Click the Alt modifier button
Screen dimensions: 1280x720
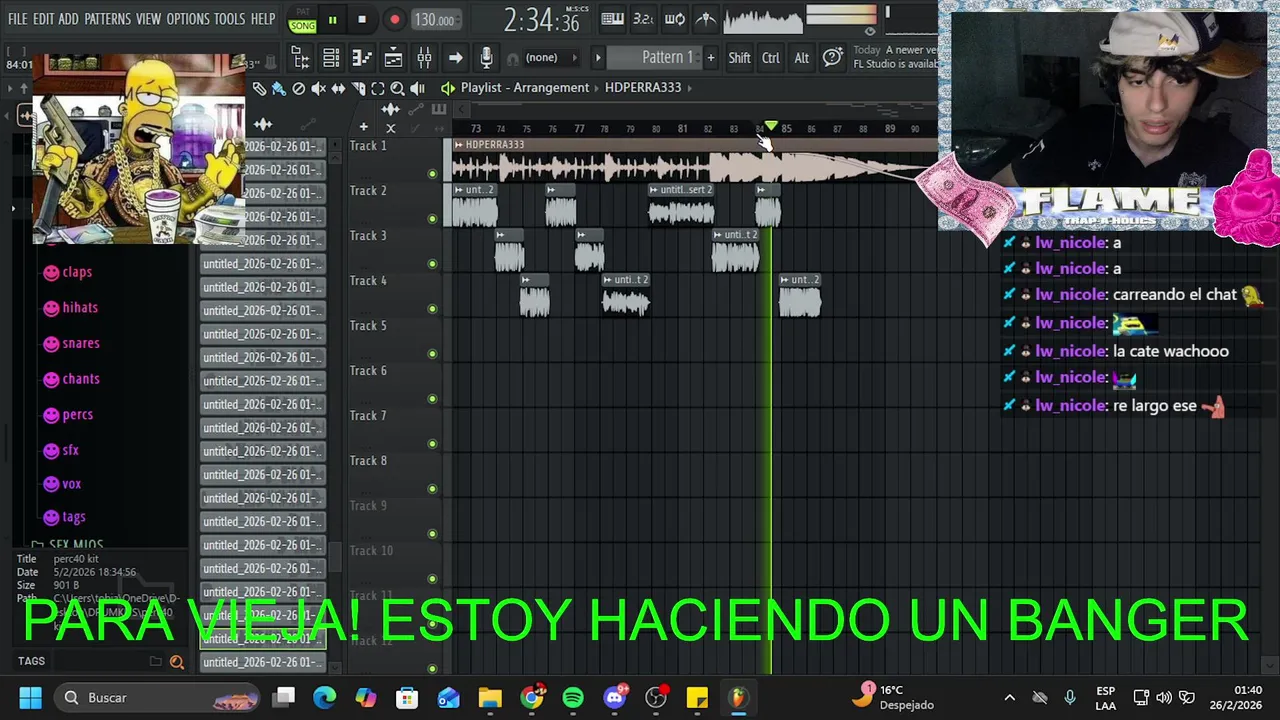[x=801, y=58]
